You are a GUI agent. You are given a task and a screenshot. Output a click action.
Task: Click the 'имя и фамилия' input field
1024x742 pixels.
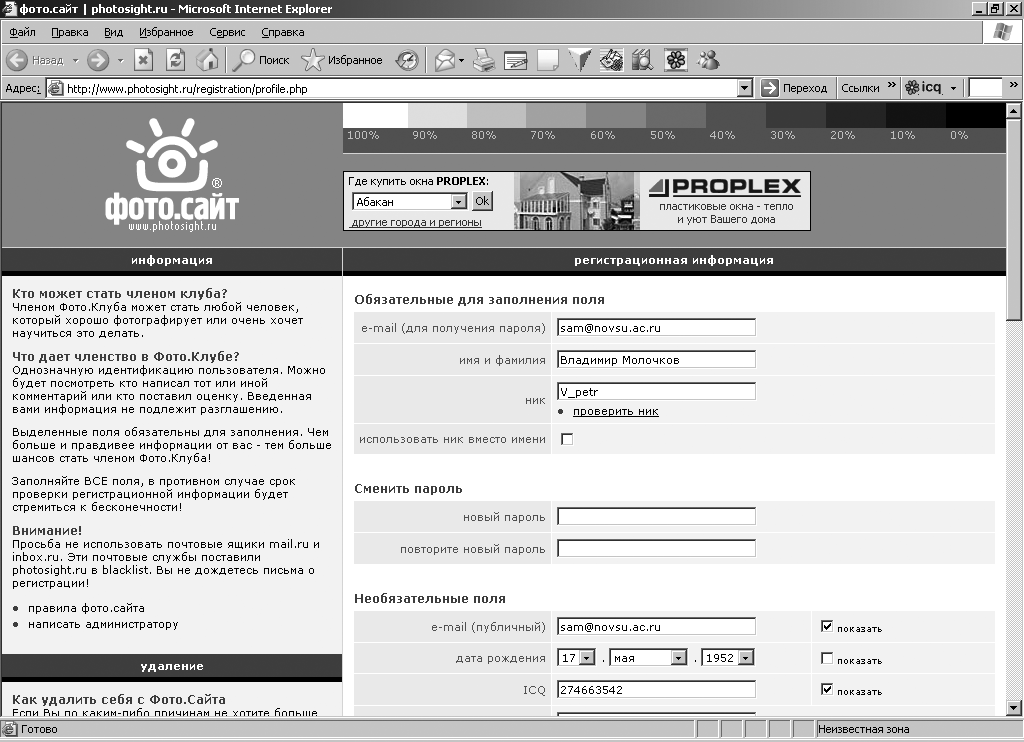(656, 359)
